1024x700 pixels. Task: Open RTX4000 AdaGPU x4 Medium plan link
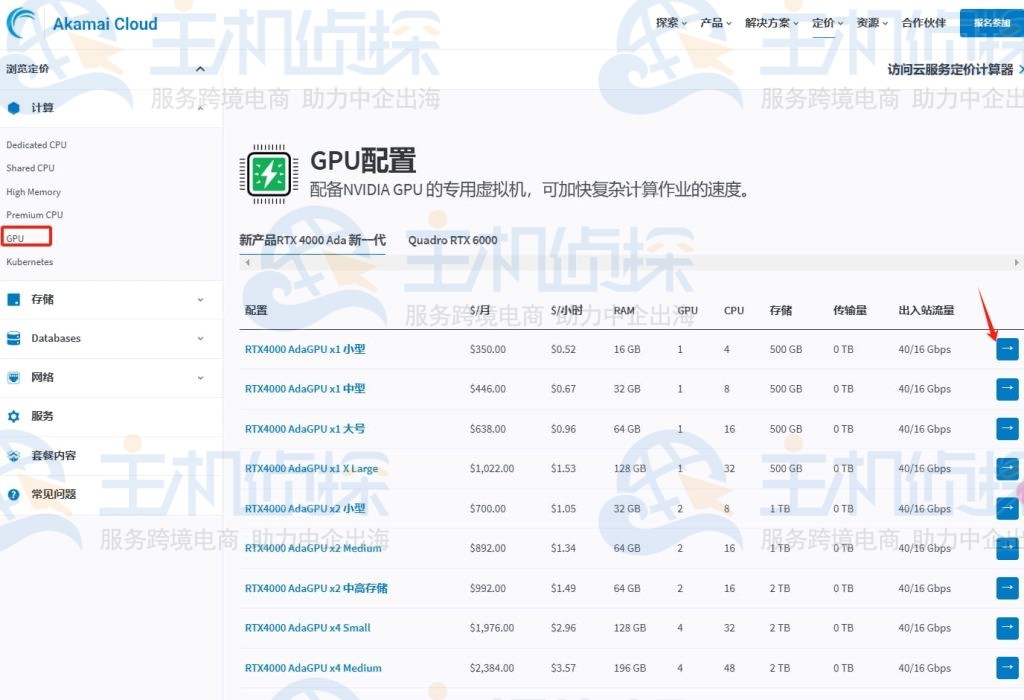tap(313, 668)
